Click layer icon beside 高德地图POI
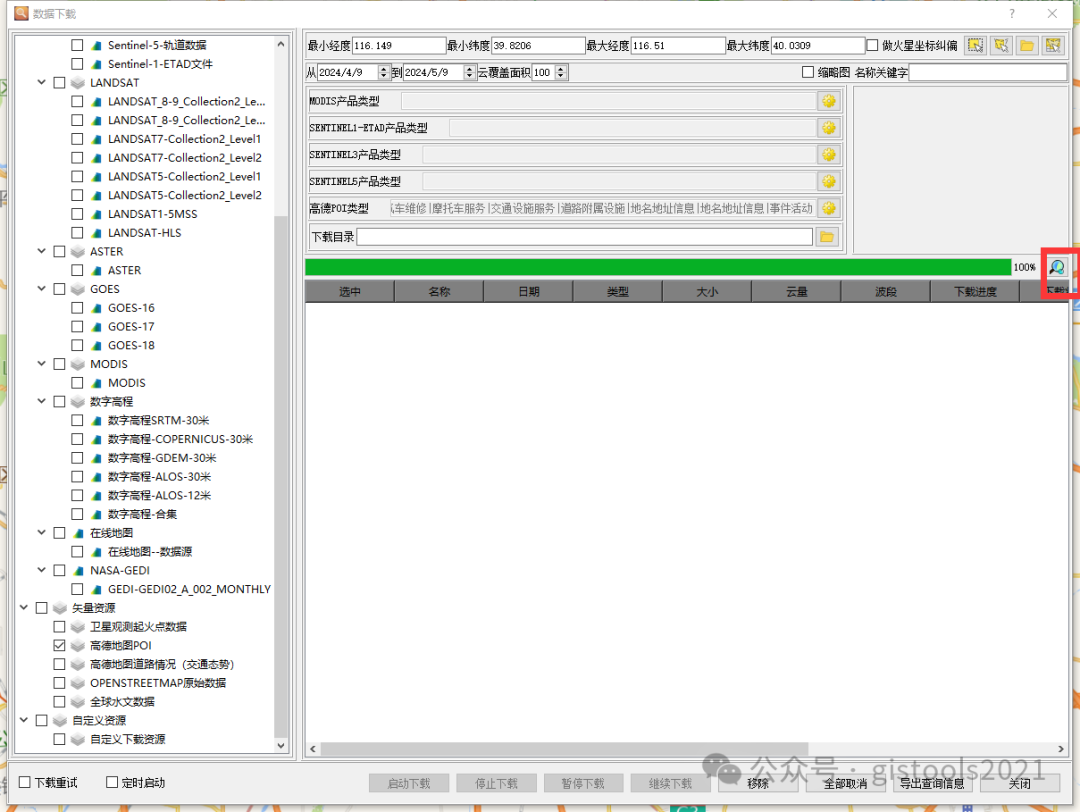1080x812 pixels. 78,646
